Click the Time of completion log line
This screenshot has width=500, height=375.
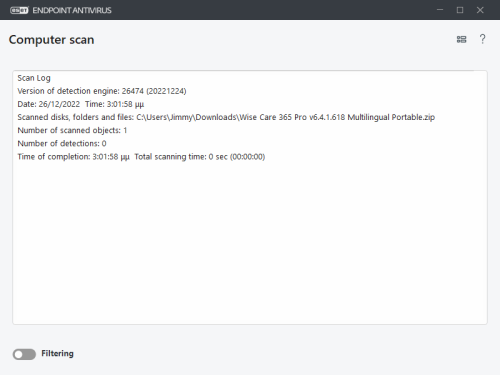(x=73, y=157)
